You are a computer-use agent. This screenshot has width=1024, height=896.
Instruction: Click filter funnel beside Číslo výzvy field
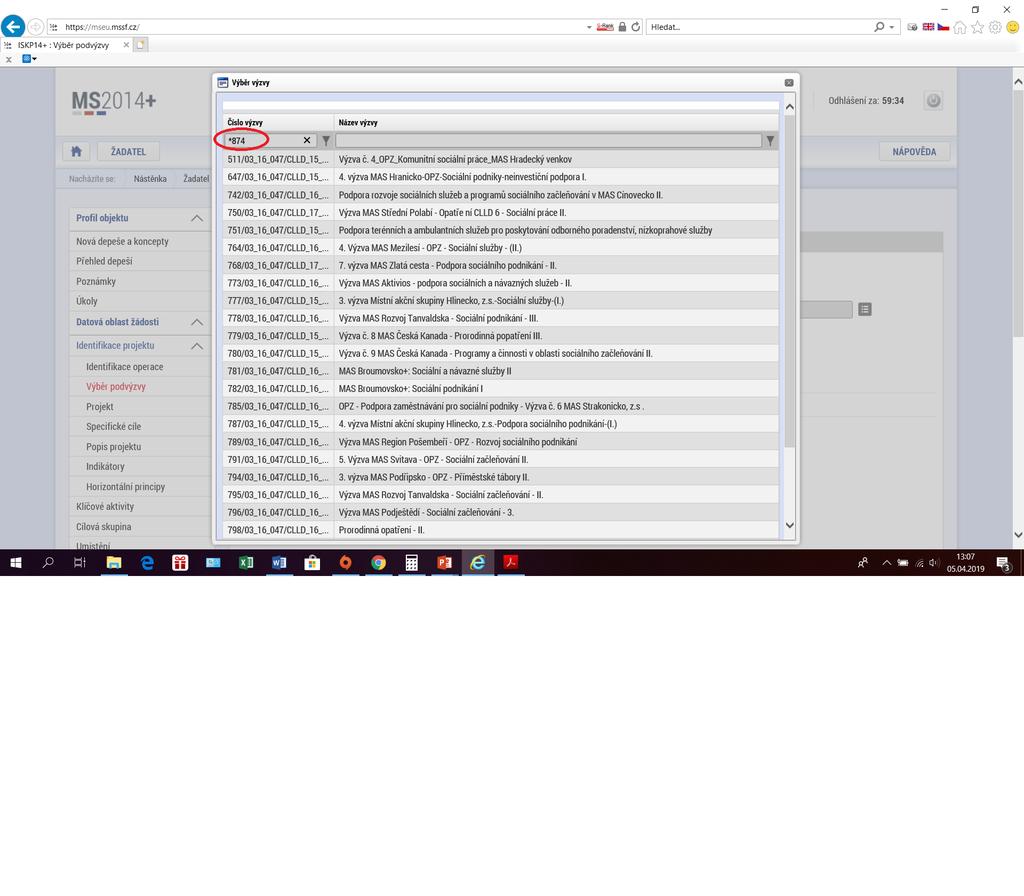(326, 140)
